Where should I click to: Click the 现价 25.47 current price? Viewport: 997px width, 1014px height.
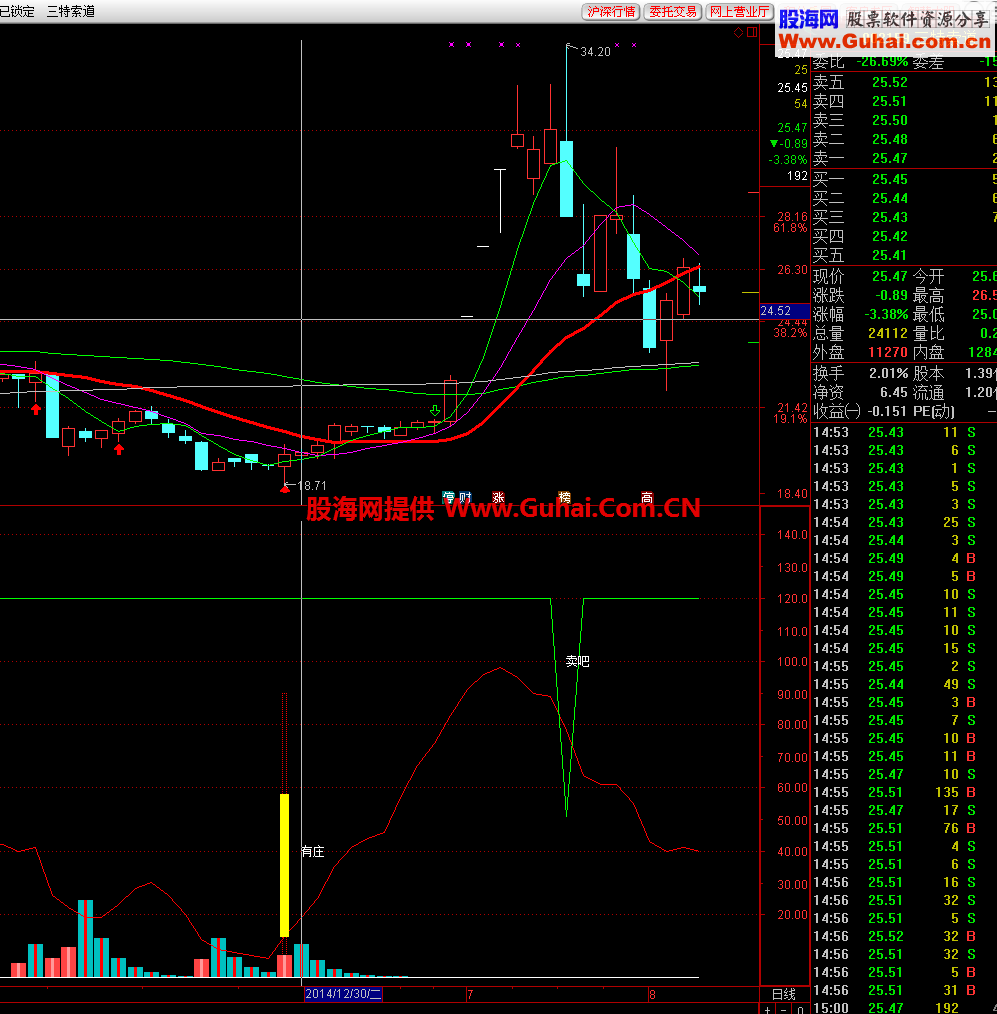(x=890, y=277)
